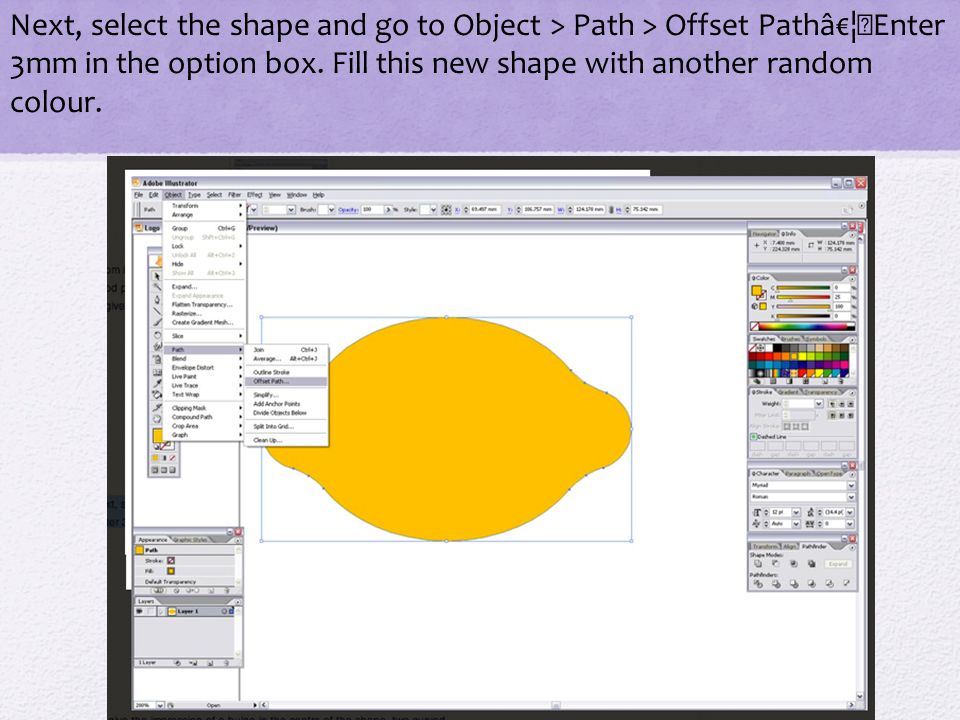The height and width of the screenshot is (720, 960).
Task: Switch to the Transparency tab
Action: 822,392
